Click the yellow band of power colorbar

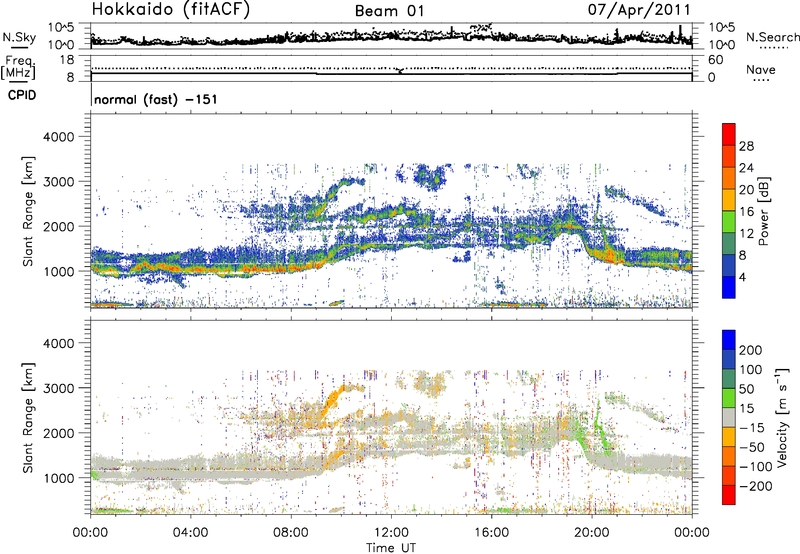(729, 200)
